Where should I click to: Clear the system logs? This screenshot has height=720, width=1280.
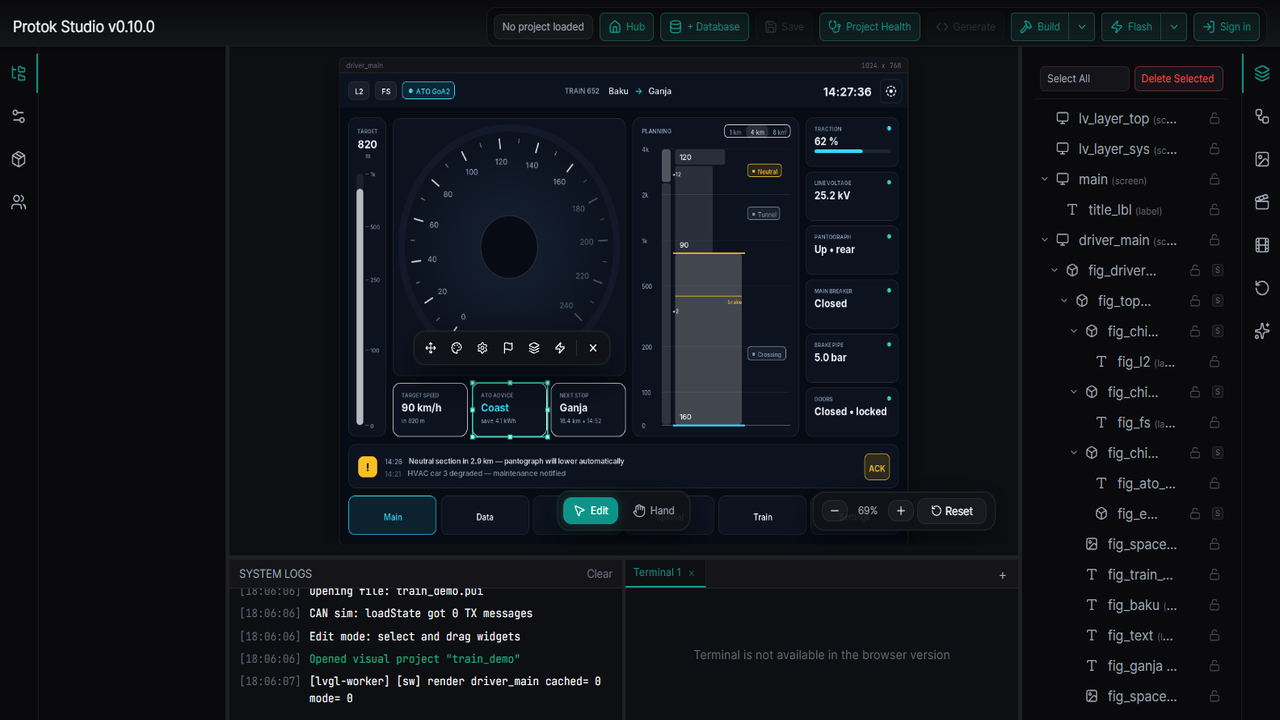click(x=600, y=574)
